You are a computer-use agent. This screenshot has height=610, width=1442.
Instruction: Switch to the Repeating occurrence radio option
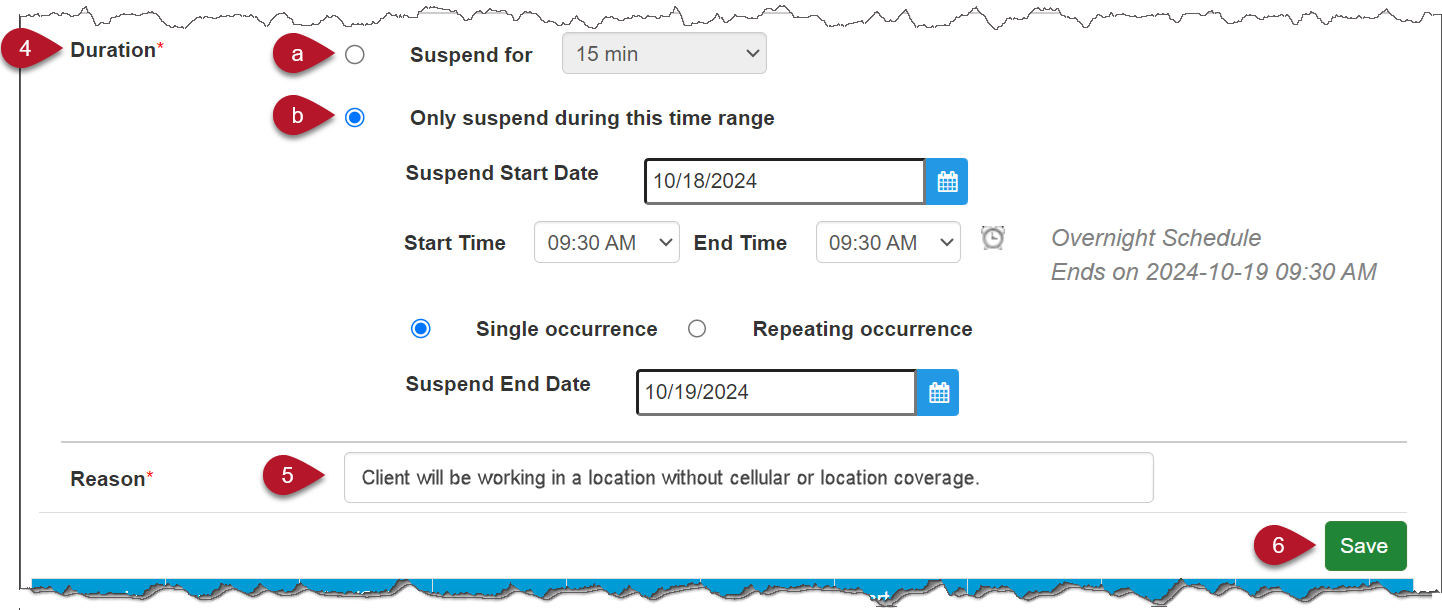(x=697, y=329)
